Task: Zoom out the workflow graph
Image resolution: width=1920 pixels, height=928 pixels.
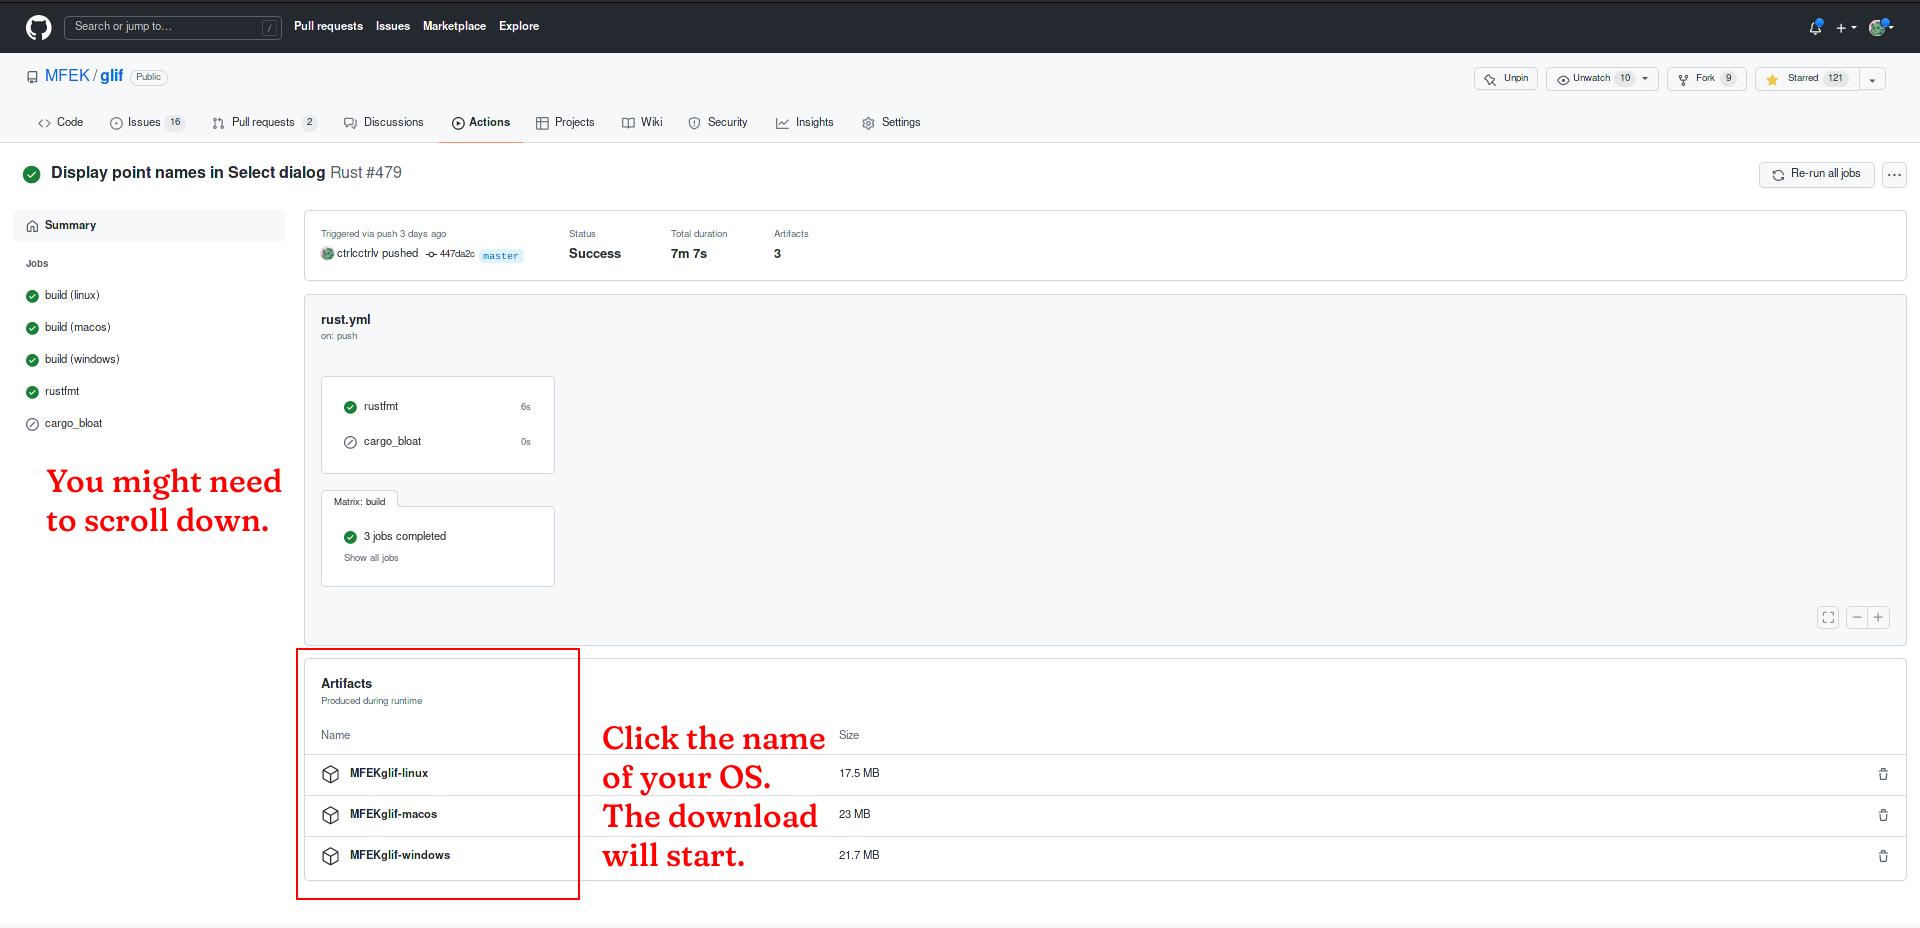Action: (x=1857, y=618)
